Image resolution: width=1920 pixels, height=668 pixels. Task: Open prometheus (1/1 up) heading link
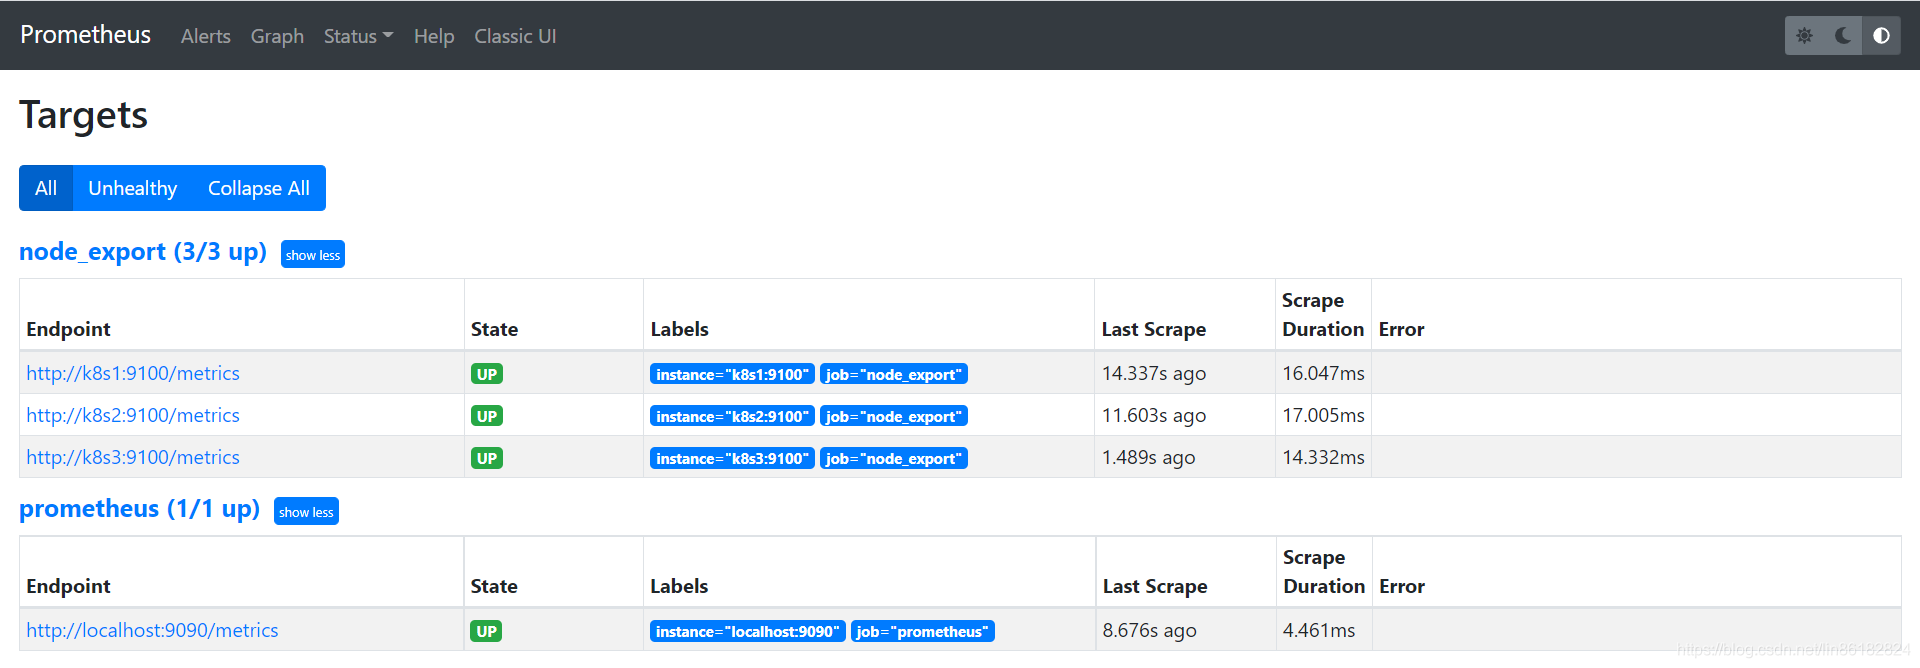[x=140, y=509]
